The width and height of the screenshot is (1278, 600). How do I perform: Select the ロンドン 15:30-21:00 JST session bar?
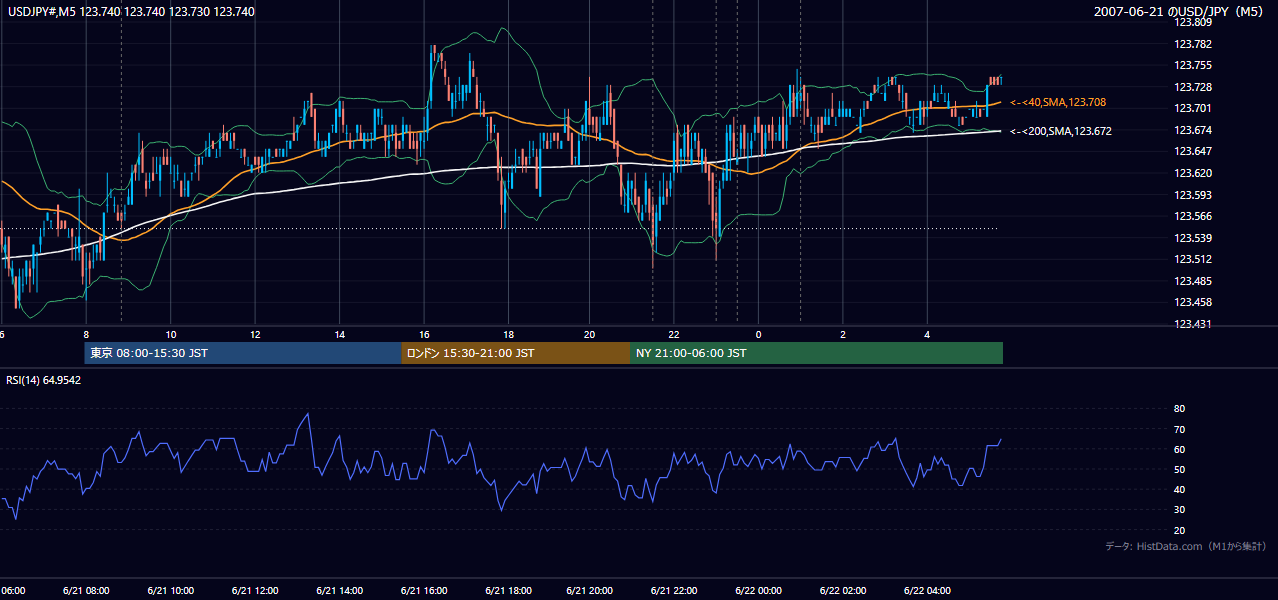[x=515, y=353]
